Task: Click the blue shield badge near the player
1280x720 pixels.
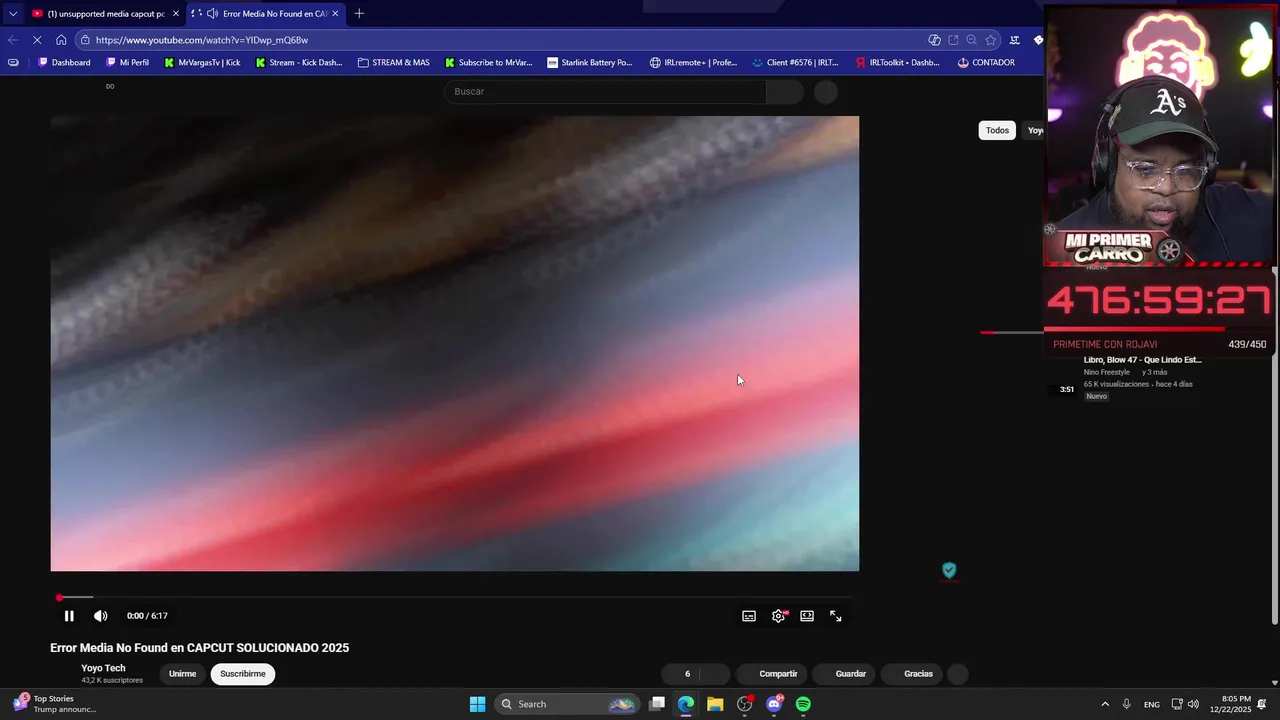Action: pos(949,570)
